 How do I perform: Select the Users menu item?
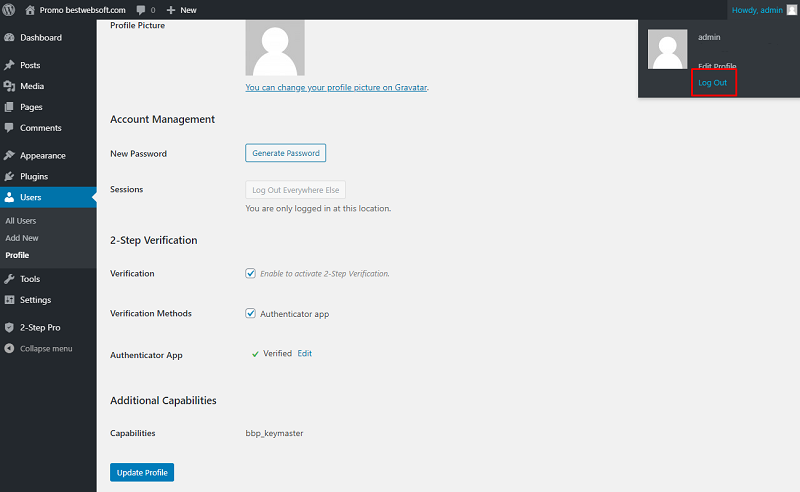(x=48, y=197)
